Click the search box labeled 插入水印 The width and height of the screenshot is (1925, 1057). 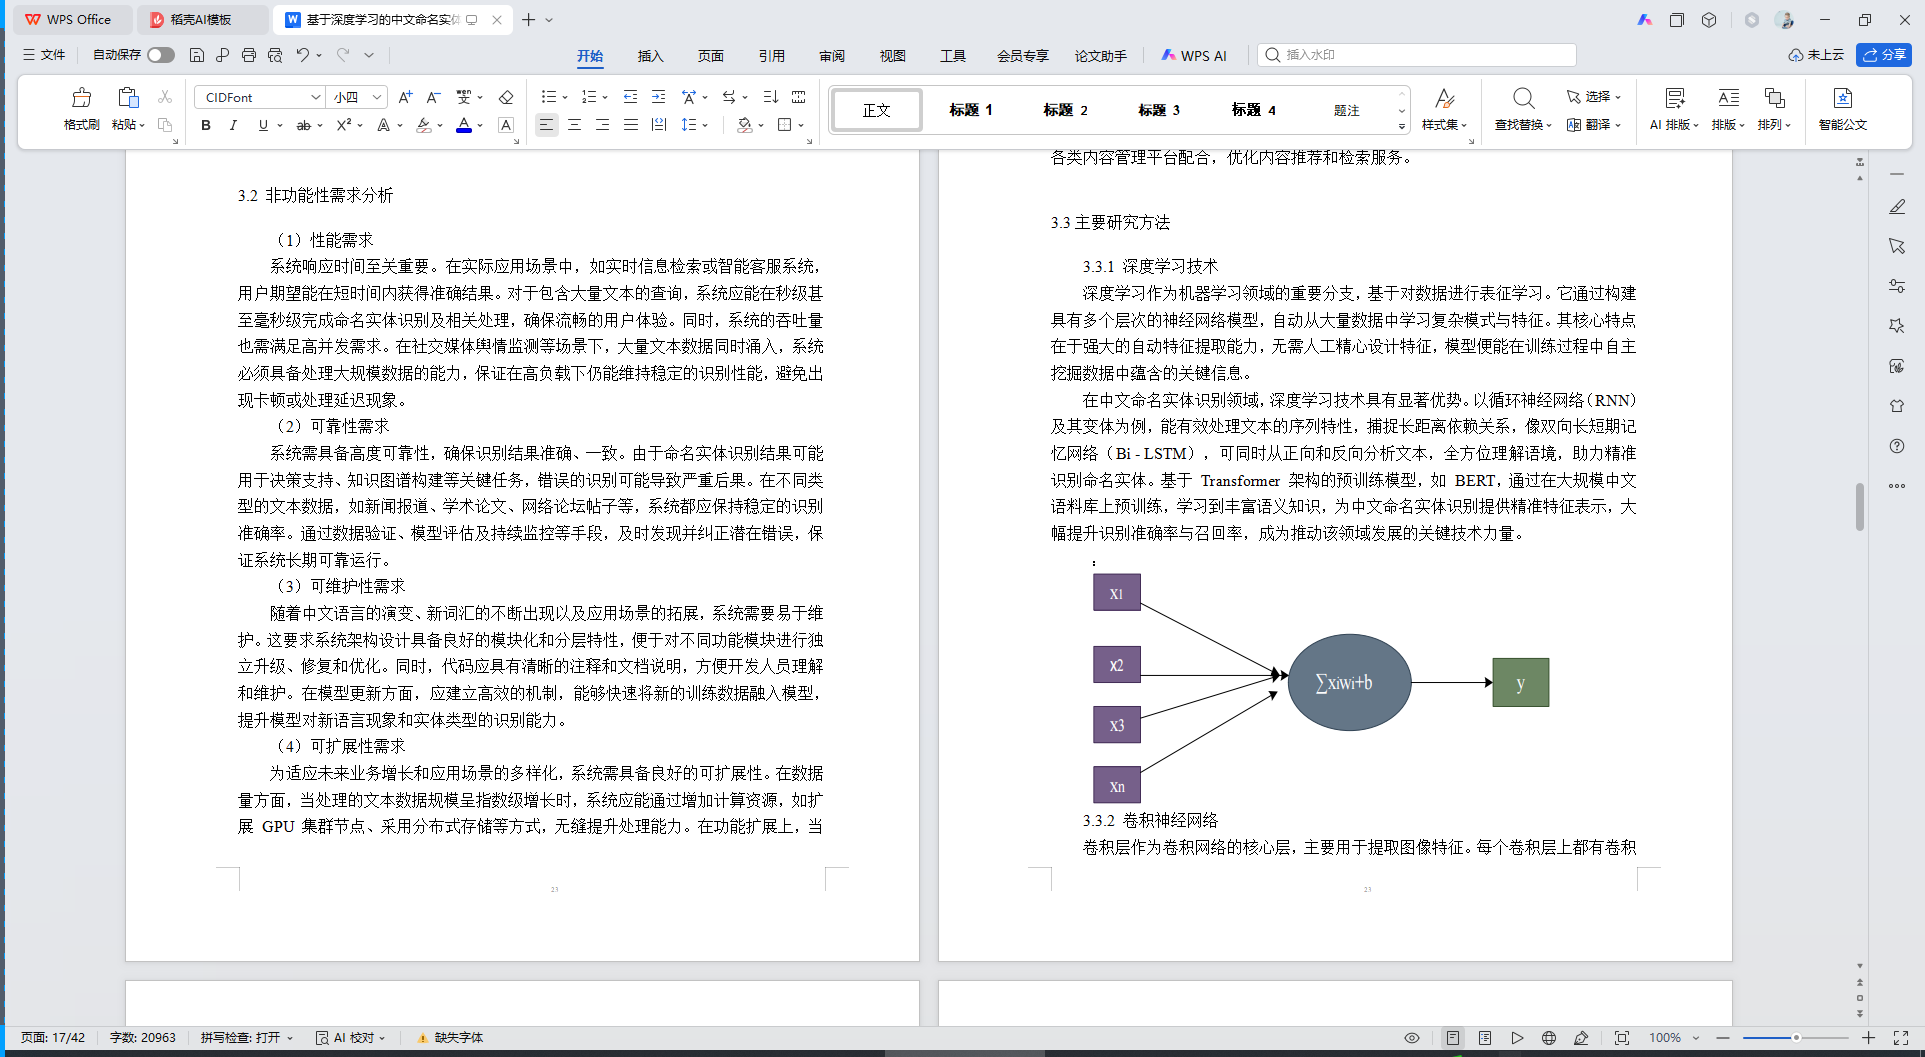coord(1417,55)
